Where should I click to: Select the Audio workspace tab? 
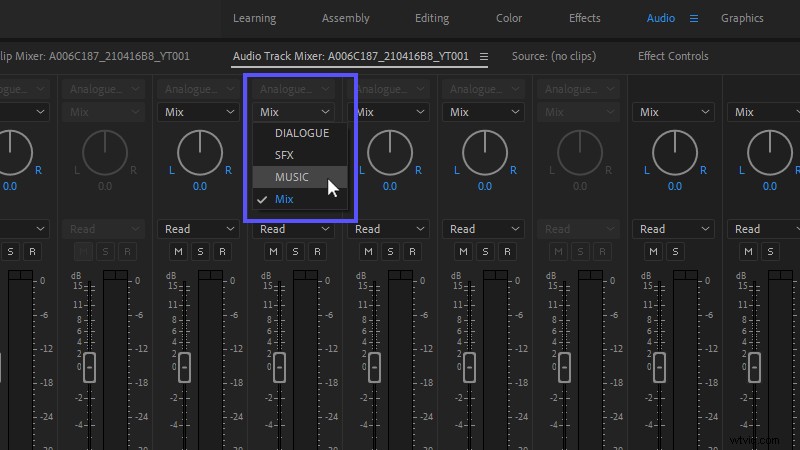pos(661,18)
